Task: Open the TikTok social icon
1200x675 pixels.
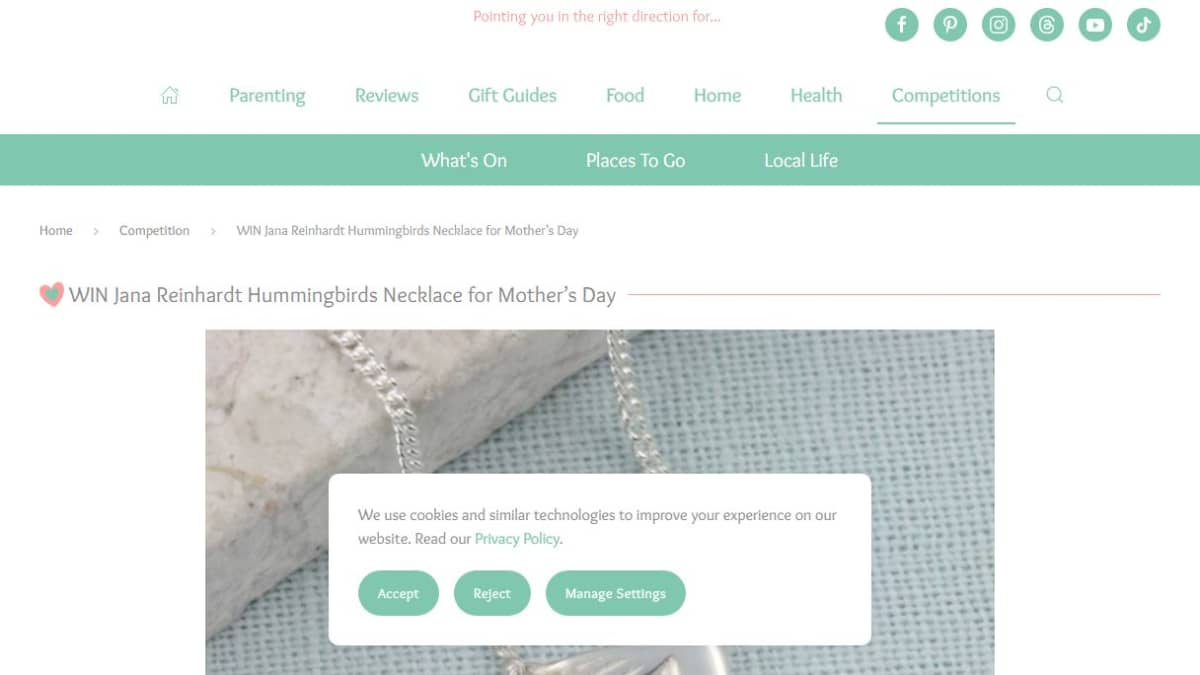Action: click(x=1144, y=25)
